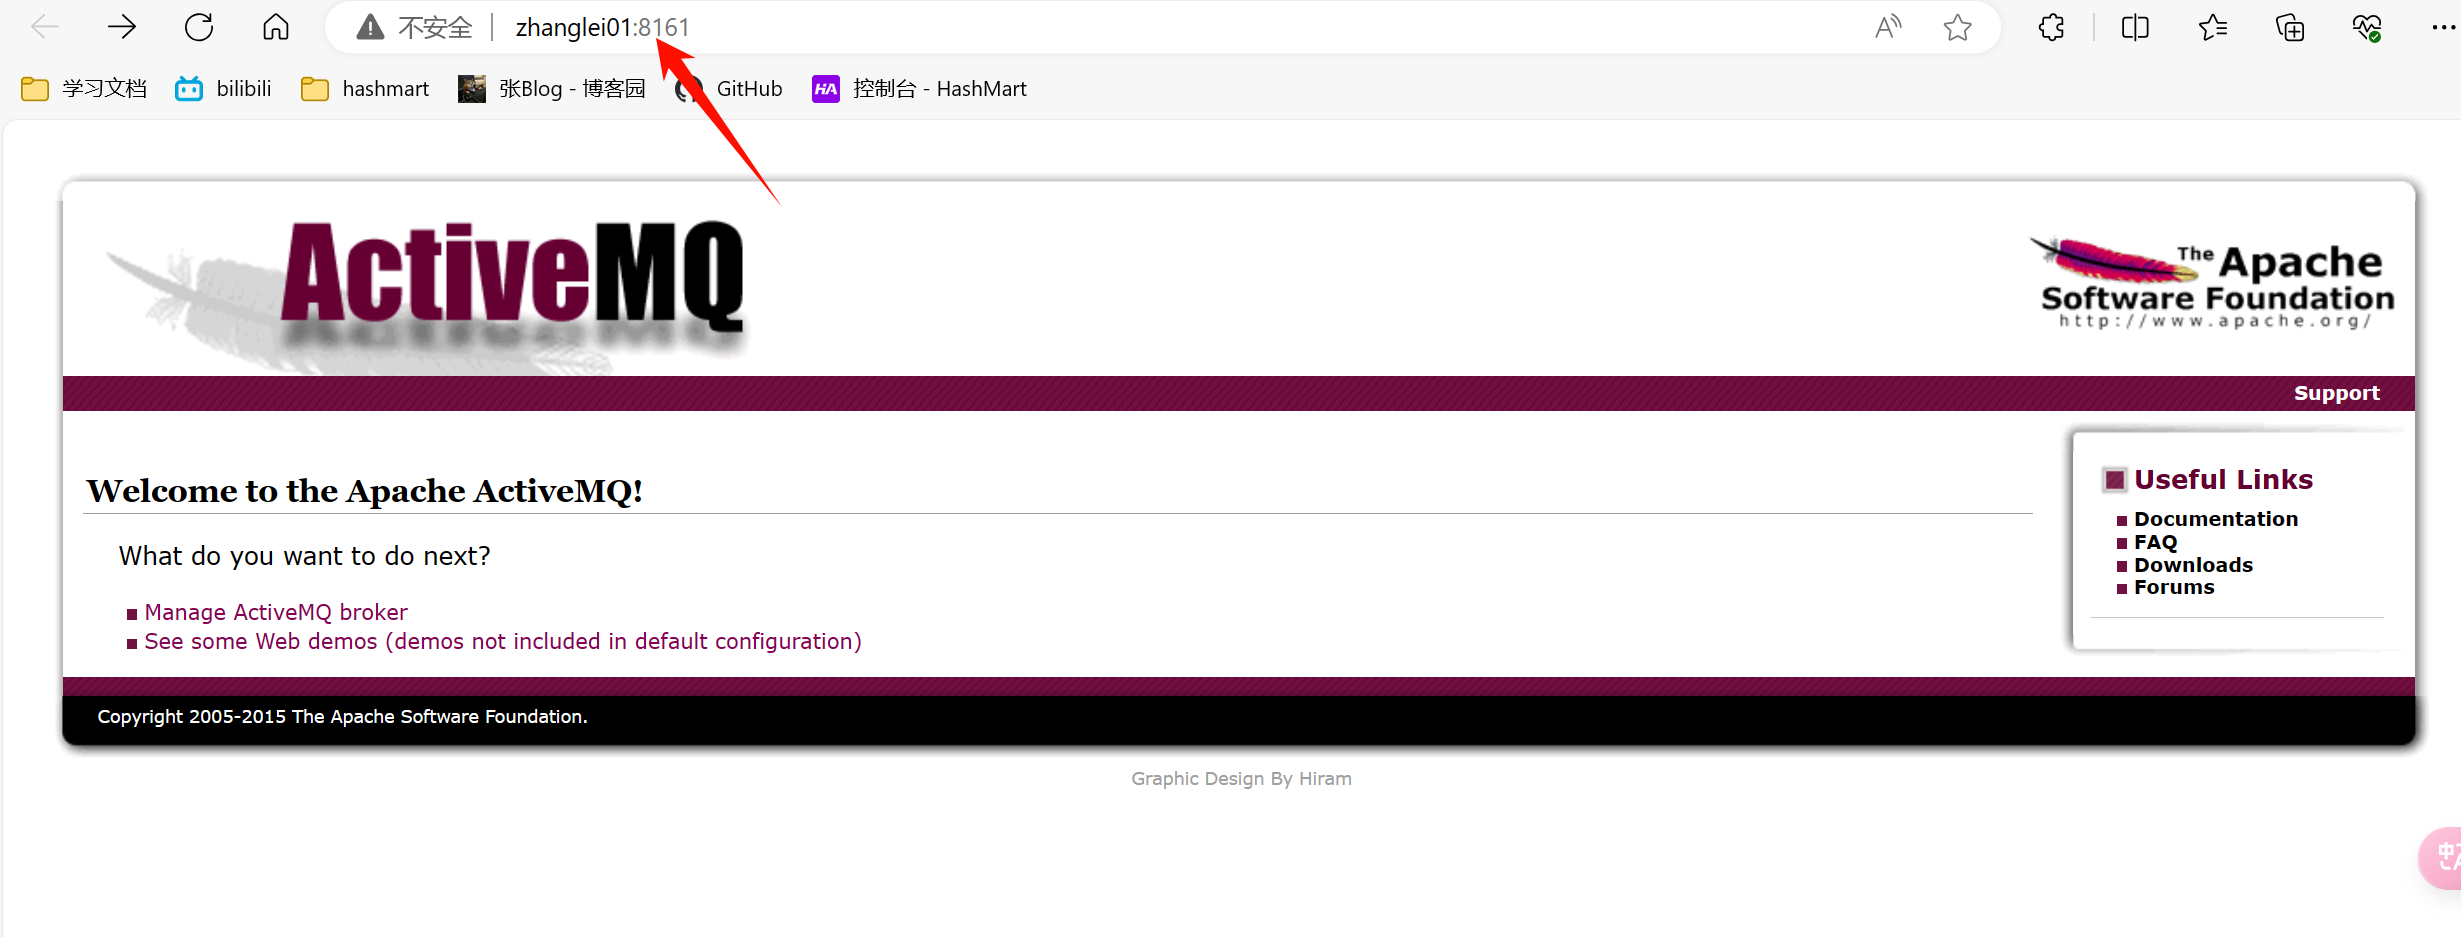Screen dimensions: 2461x937
Task: Open the 张Blog - 博客园 bookmark
Action: pyautogui.click(x=552, y=89)
